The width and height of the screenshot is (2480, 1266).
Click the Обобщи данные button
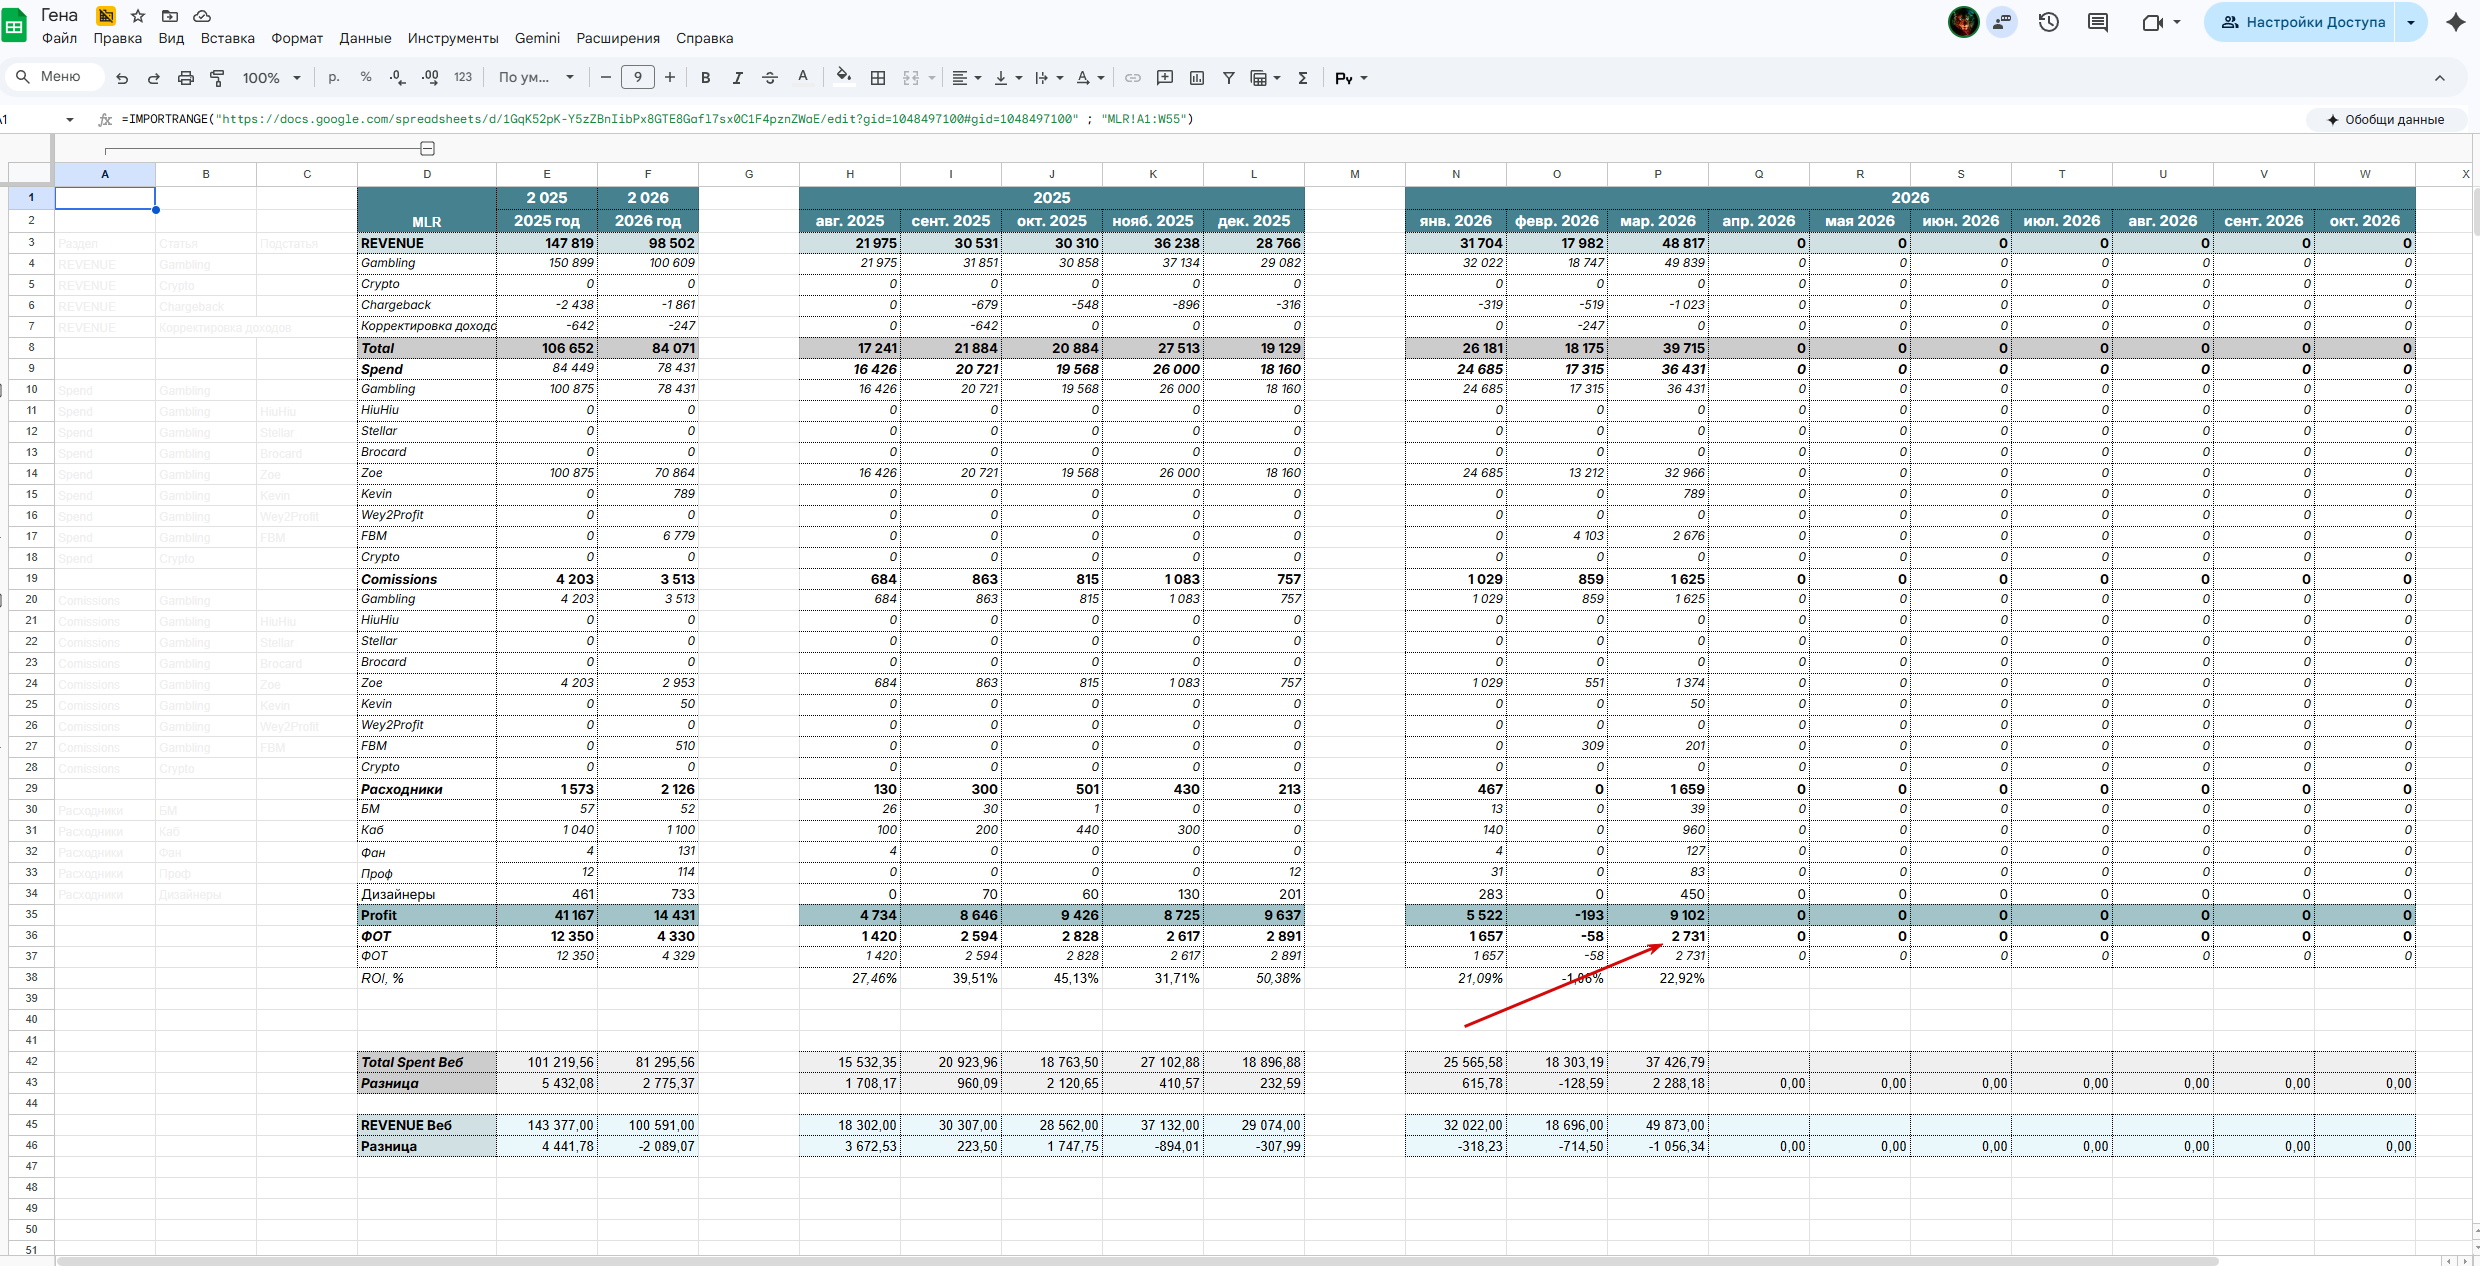tap(2385, 120)
